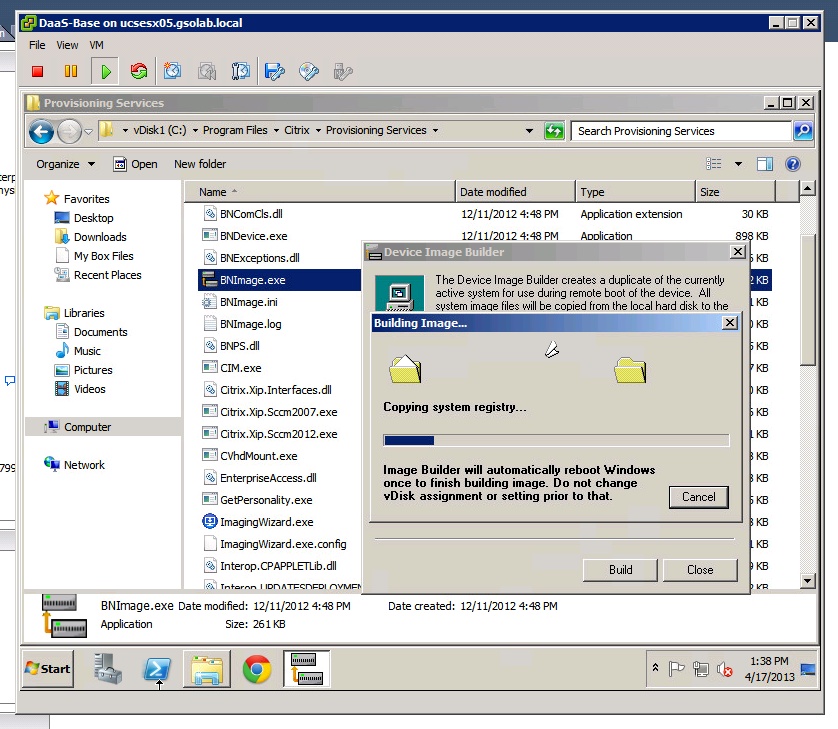The height and width of the screenshot is (729, 838).
Task: Select the BNImage.ini file
Action: (x=249, y=302)
